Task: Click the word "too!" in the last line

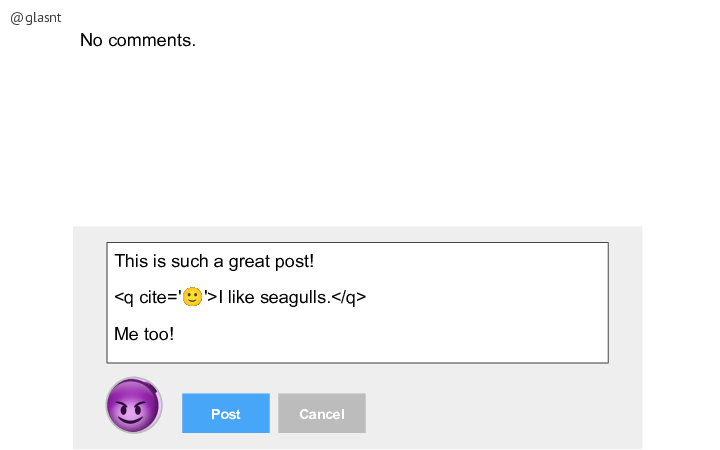Action: [158, 334]
